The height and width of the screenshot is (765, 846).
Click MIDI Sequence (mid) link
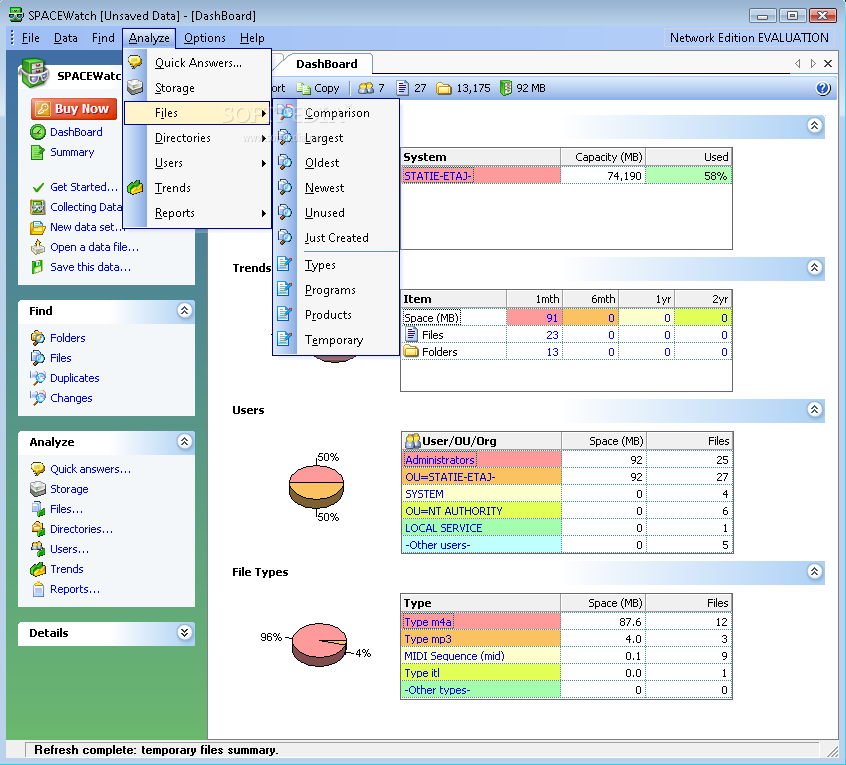[x=454, y=656]
